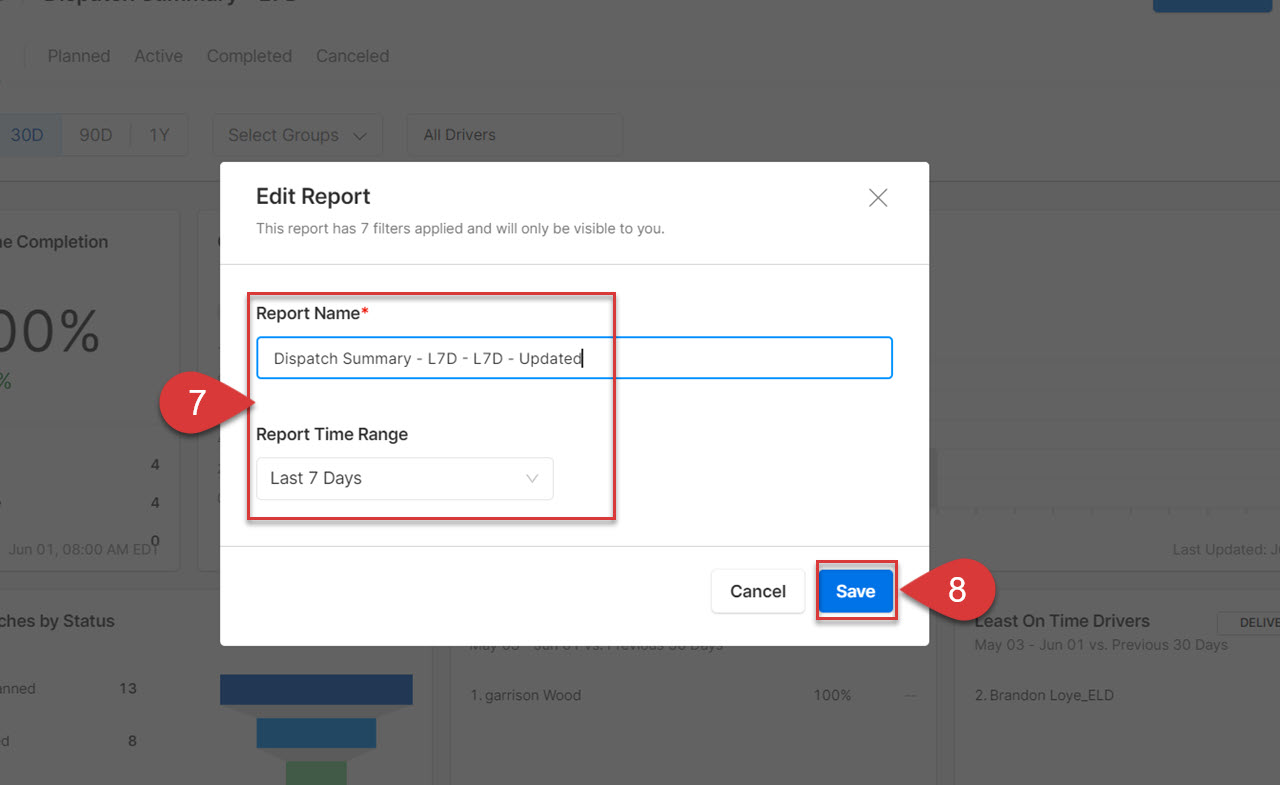Image resolution: width=1280 pixels, height=785 pixels.
Task: Click the Brandon Loye_ELD driver entry
Action: (x=1044, y=695)
